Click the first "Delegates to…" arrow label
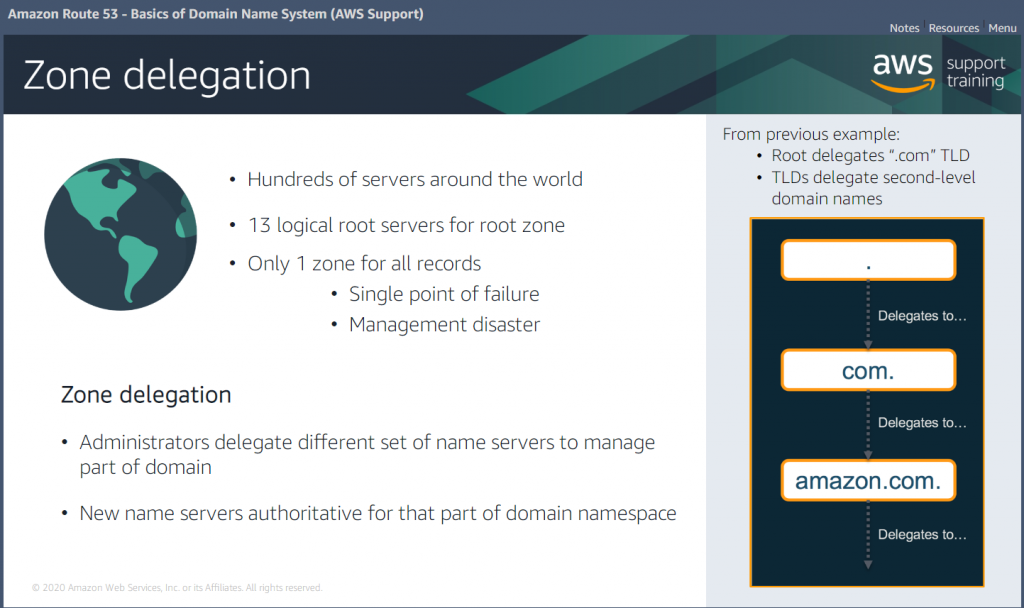 point(922,316)
